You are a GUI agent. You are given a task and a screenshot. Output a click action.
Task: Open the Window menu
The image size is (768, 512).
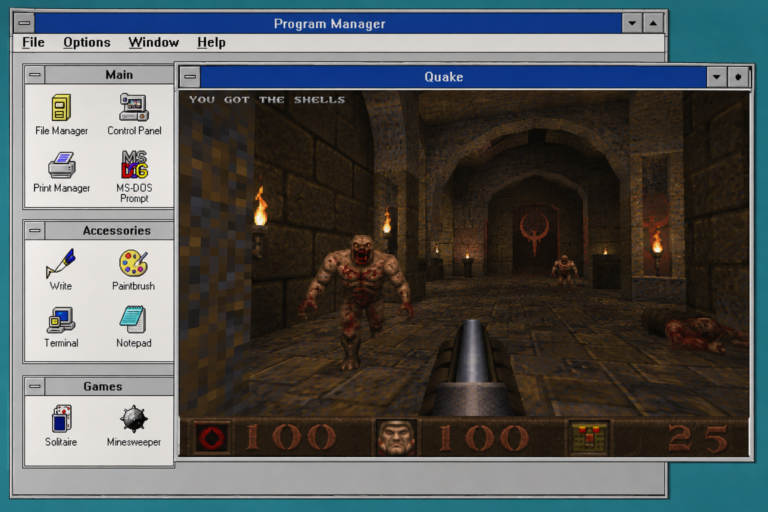(x=153, y=43)
